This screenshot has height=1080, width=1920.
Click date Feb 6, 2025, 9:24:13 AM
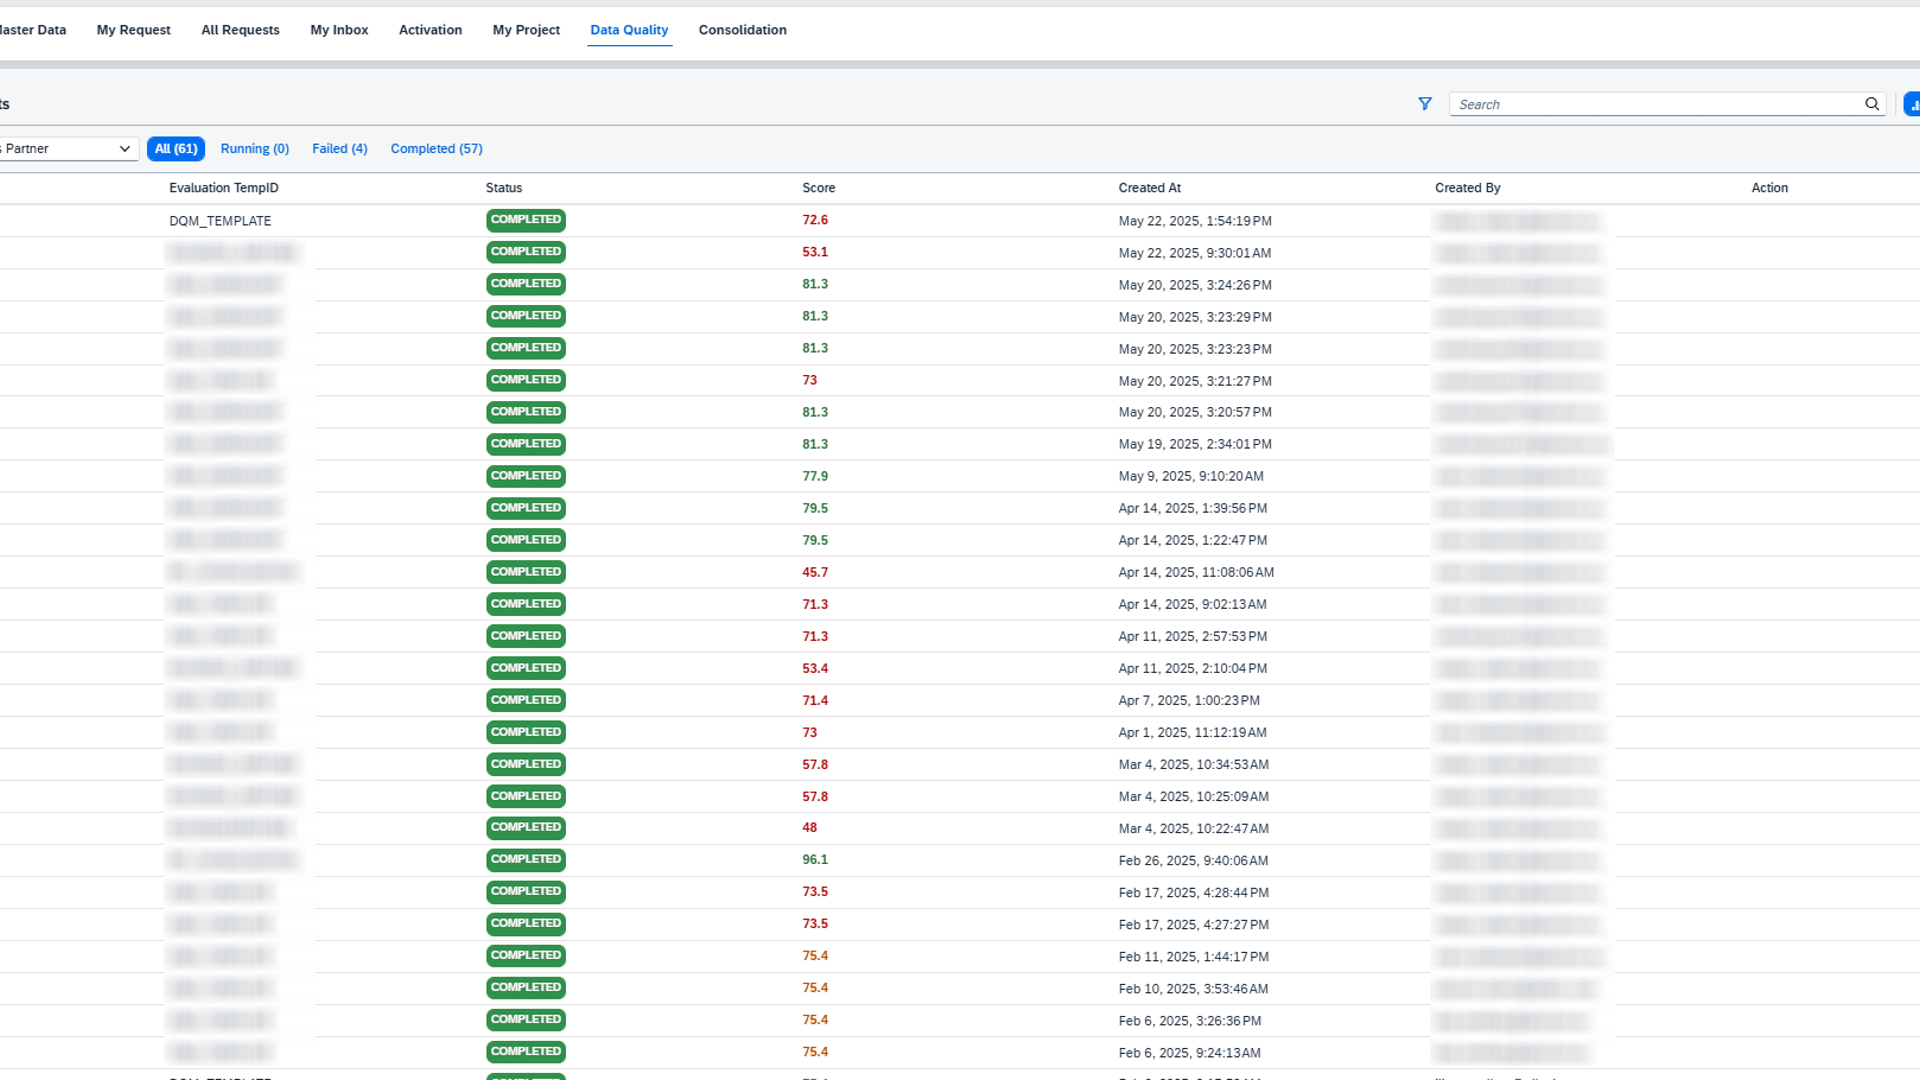click(x=1190, y=1052)
